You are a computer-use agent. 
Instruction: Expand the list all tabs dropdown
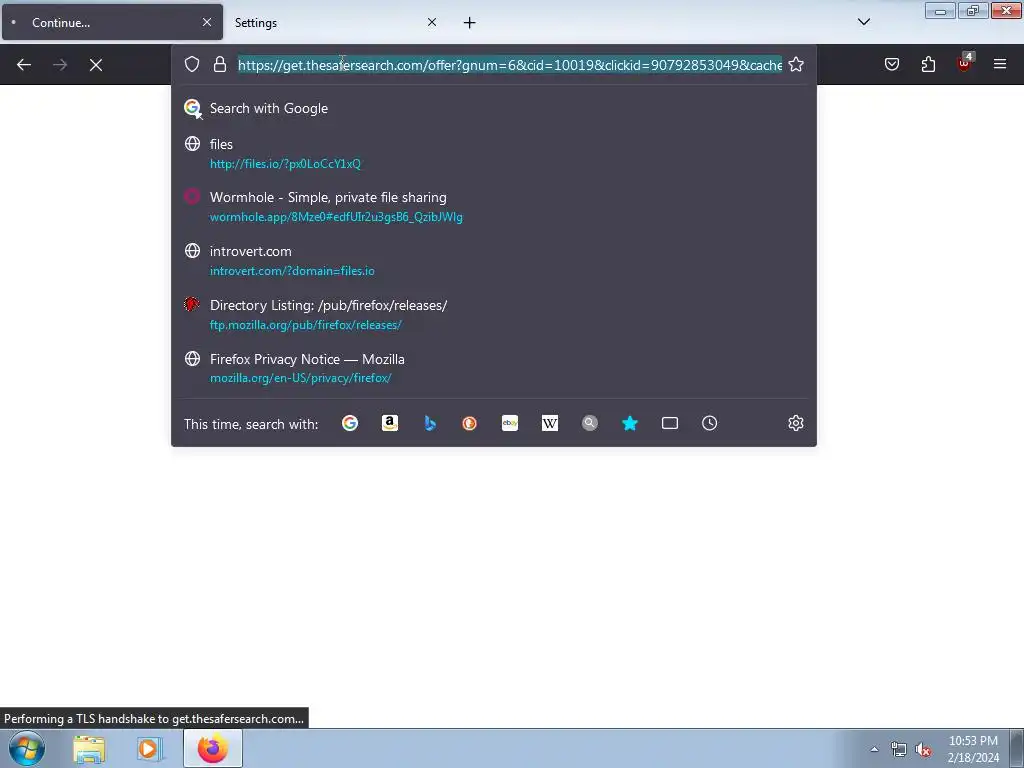tap(864, 22)
